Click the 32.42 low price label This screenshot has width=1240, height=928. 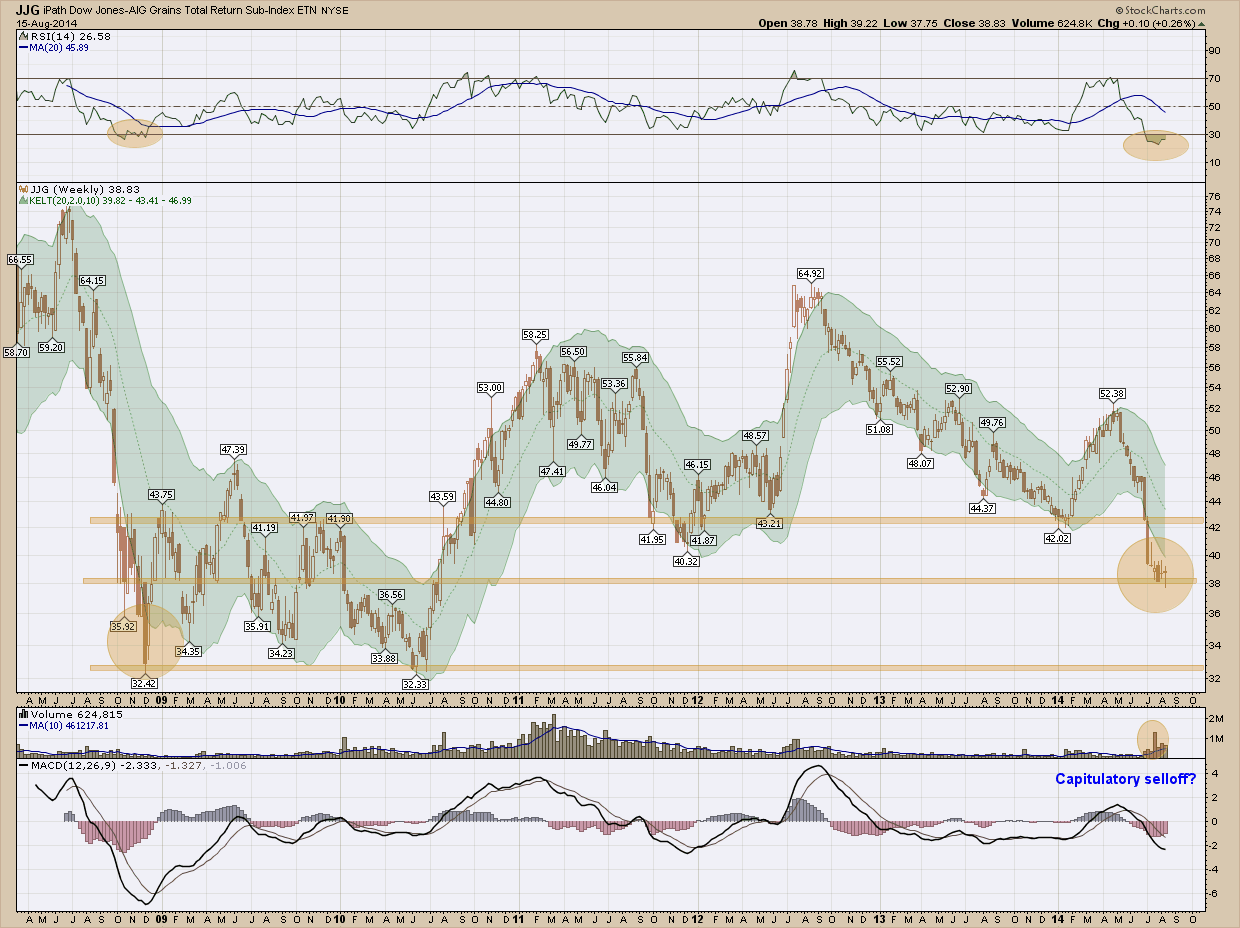(x=144, y=683)
